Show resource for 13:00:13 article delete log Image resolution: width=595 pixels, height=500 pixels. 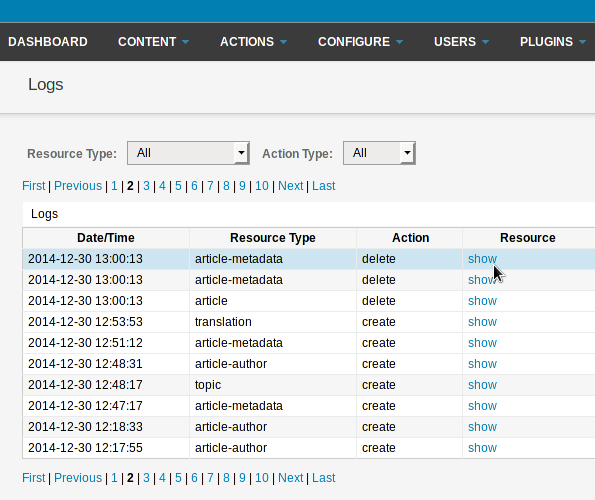tap(482, 301)
